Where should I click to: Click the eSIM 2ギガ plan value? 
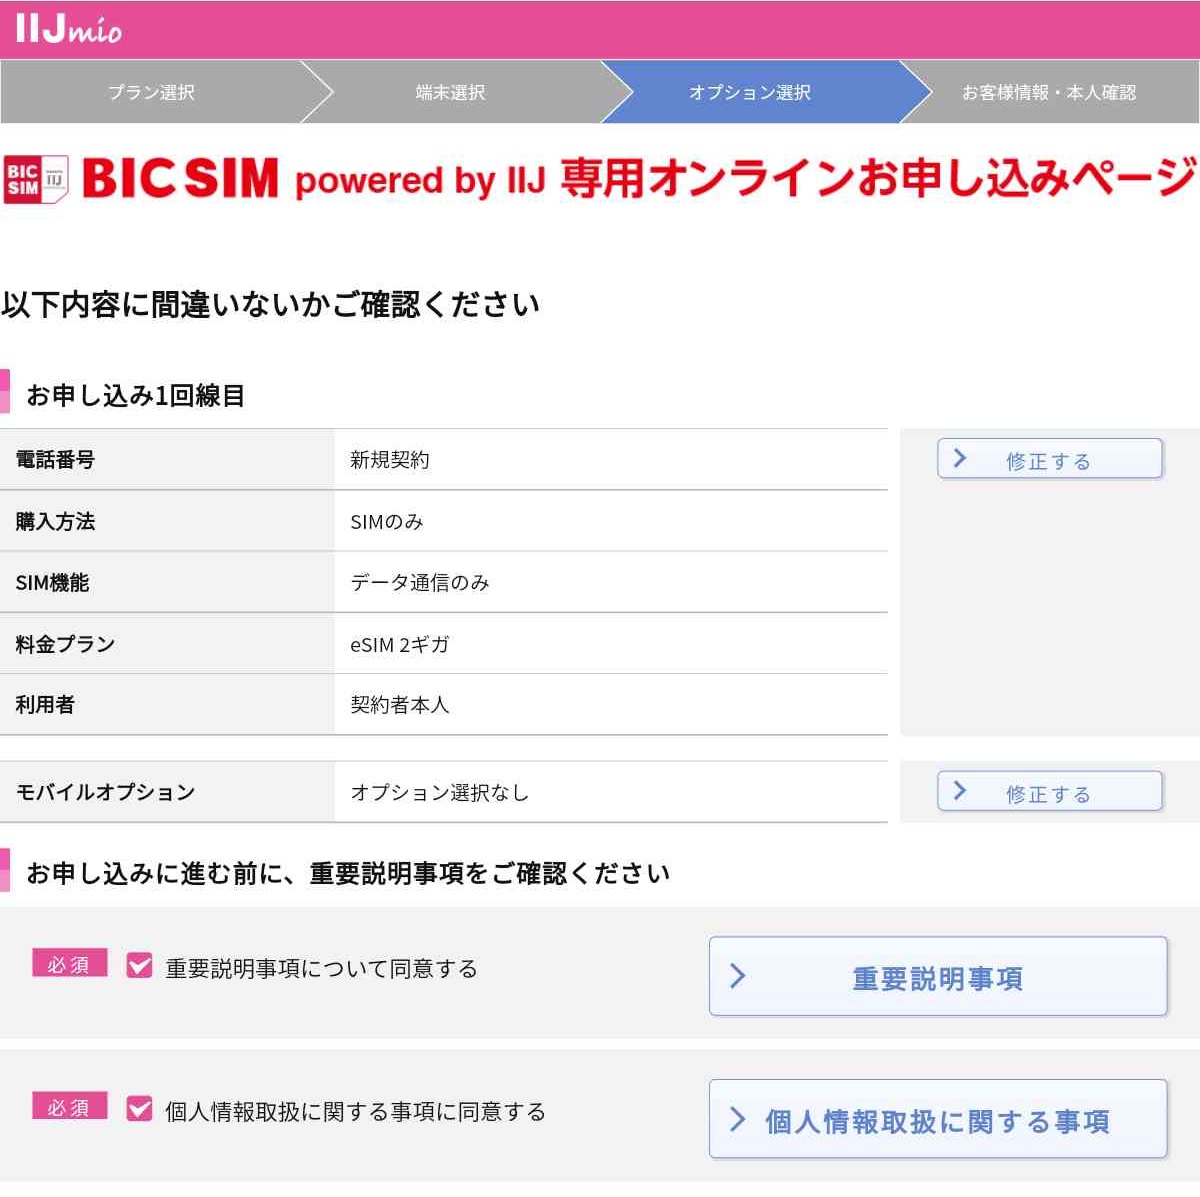click(400, 645)
